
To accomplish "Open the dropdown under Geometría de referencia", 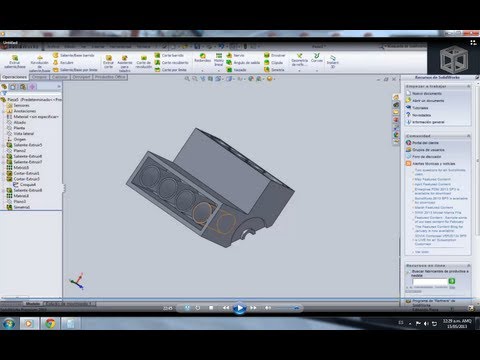I will [x=299, y=71].
